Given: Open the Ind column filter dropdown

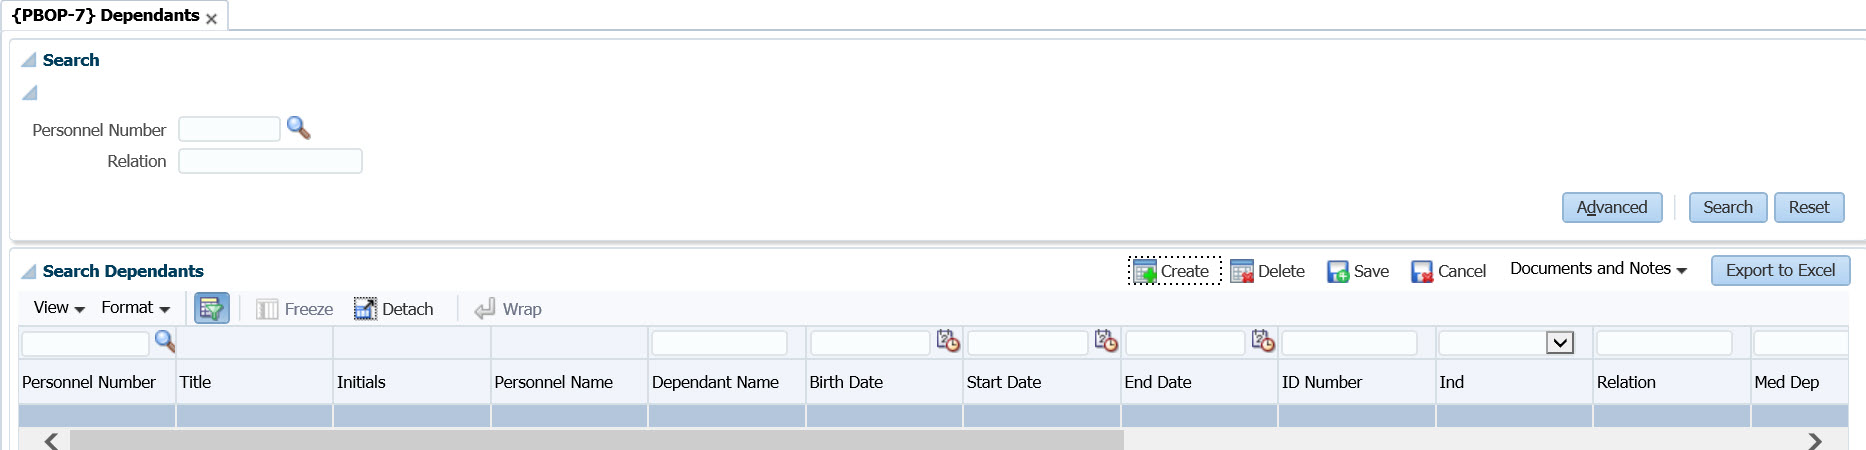Looking at the screenshot, I should click(x=1559, y=343).
